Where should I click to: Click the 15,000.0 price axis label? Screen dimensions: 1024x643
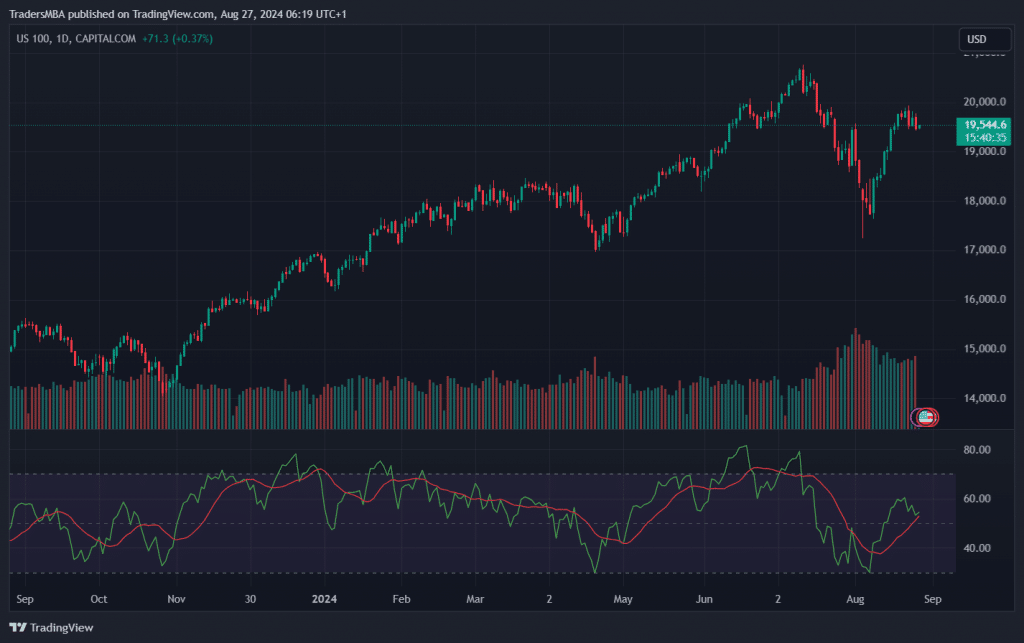(x=981, y=349)
